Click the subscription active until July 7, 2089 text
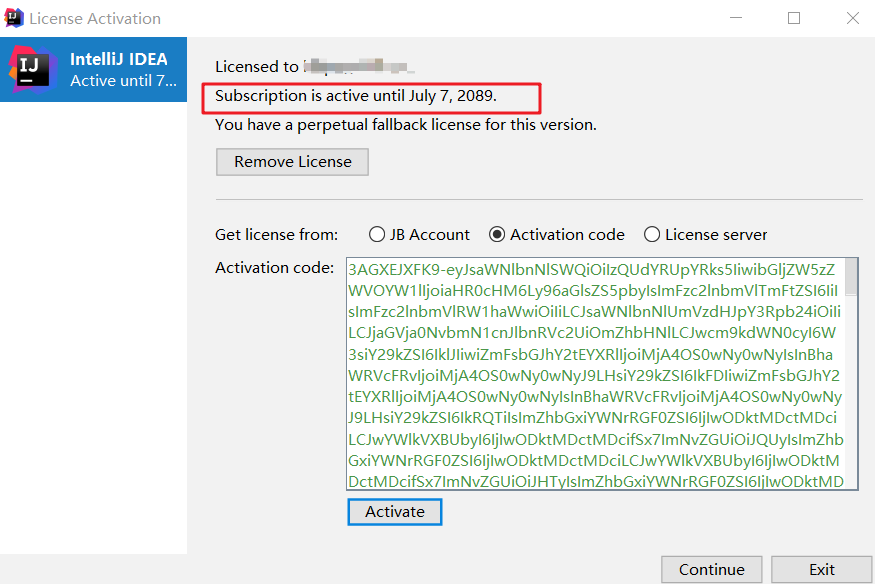This screenshot has width=875, height=584. (x=356, y=97)
